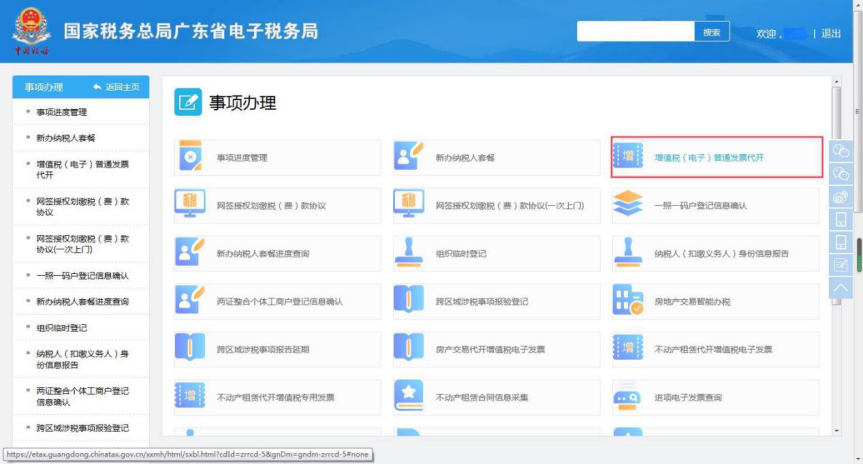
Task: Click the 搜索 search button
Action: click(712, 32)
